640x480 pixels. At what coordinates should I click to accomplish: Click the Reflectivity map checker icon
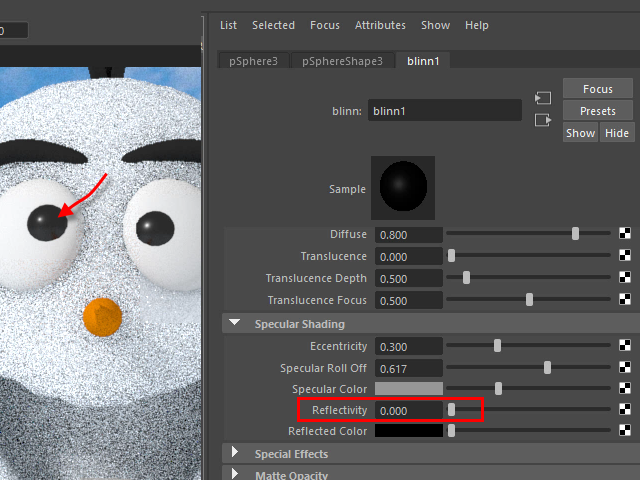626,410
